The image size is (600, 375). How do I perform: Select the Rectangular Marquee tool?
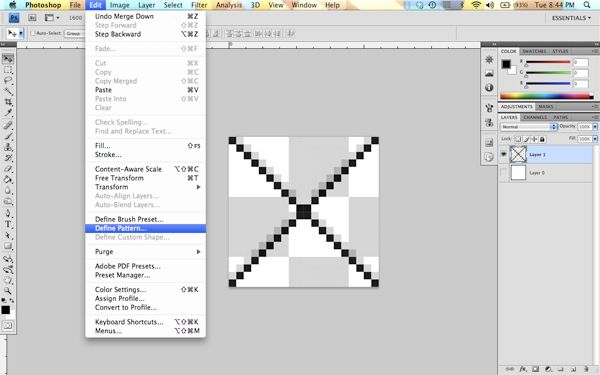[x=8, y=70]
